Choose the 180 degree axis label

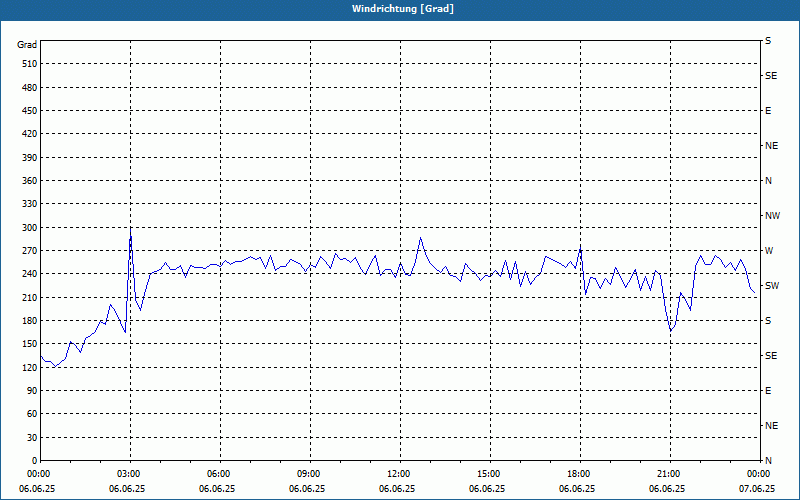click(29, 320)
